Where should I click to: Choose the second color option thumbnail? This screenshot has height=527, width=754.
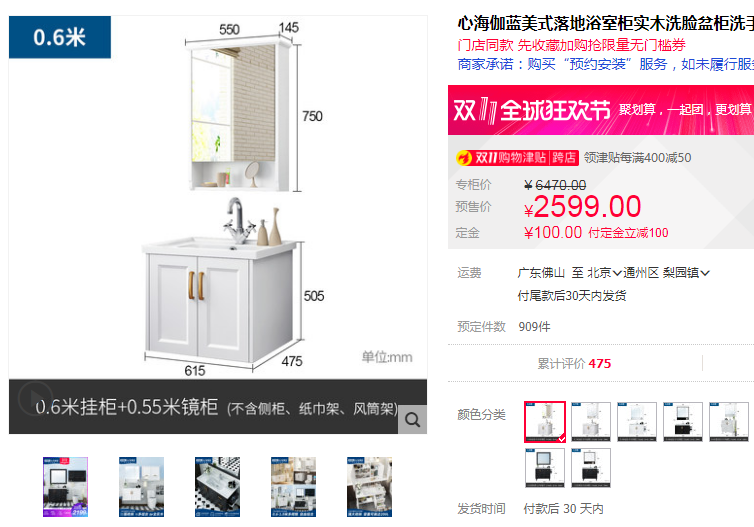pos(591,422)
